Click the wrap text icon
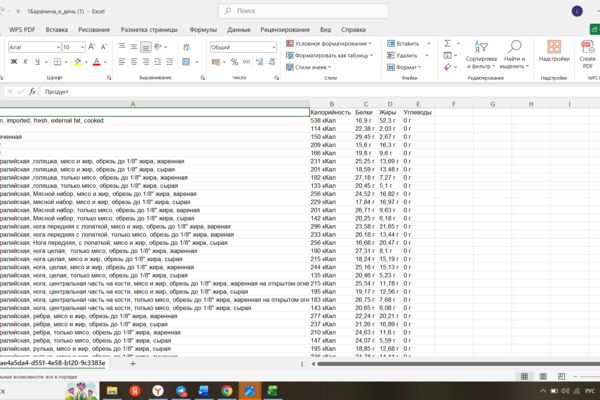The height and width of the screenshot is (400, 600). (186, 47)
